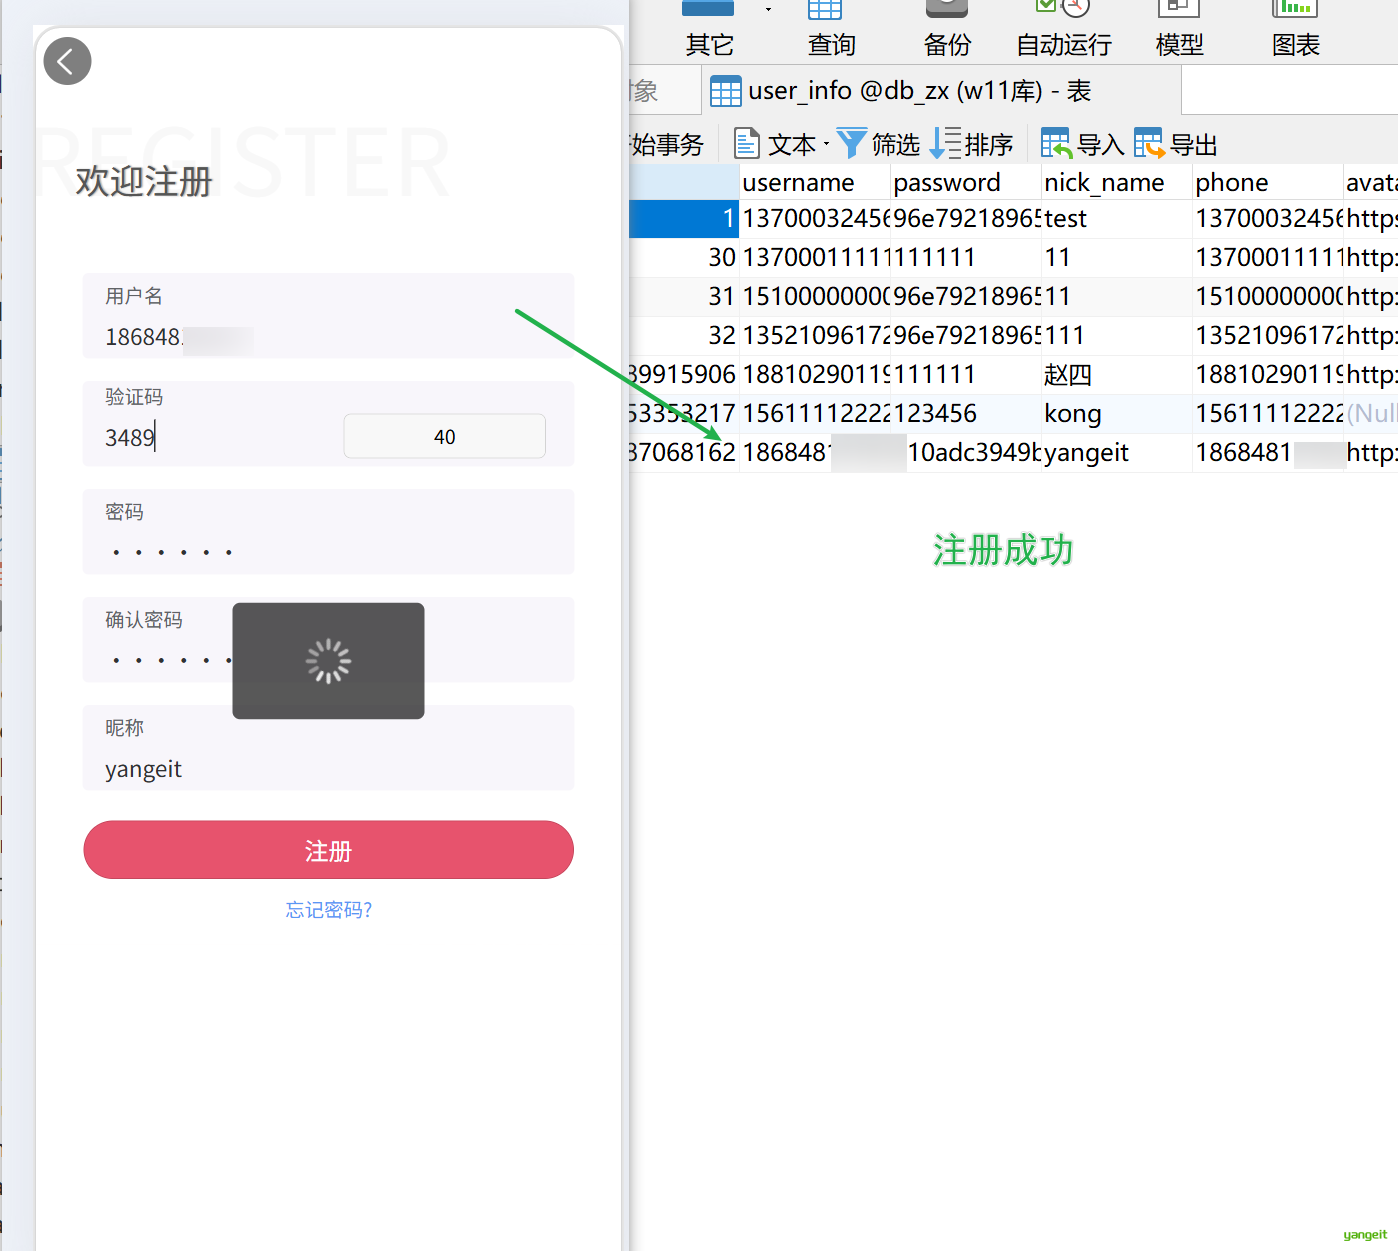Screen dimensions: 1398x1251
Task: Click the verification code countdown button
Action: pos(444,436)
